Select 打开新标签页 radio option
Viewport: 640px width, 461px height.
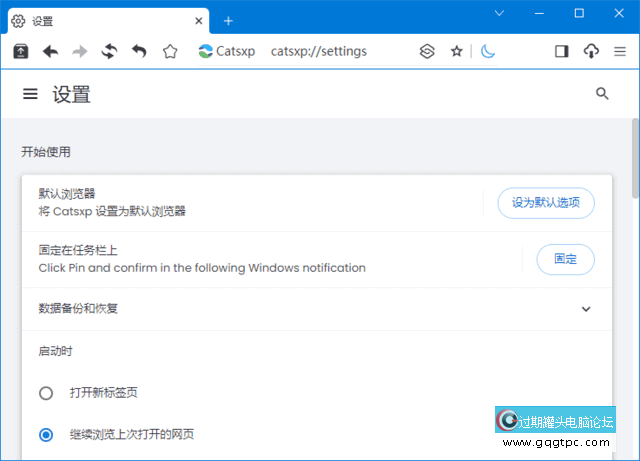point(46,393)
